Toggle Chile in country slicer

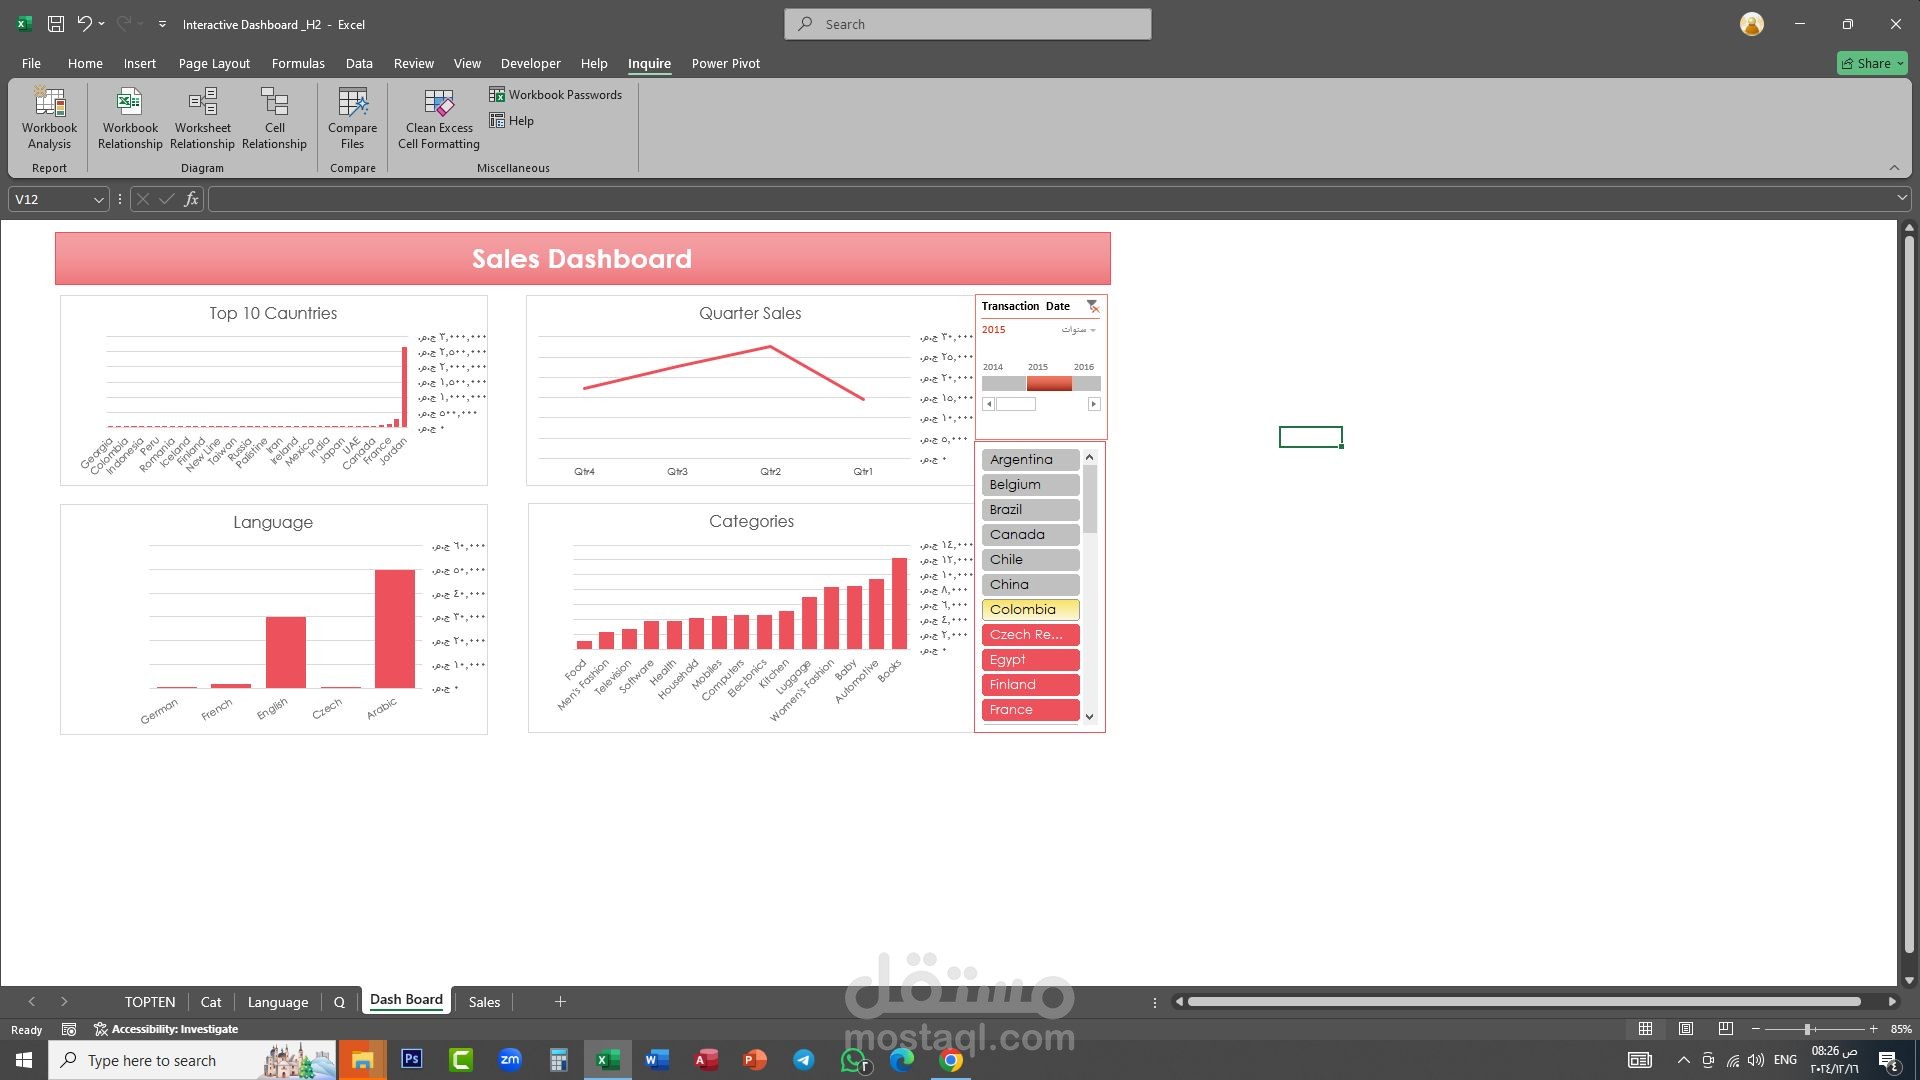point(1030,560)
